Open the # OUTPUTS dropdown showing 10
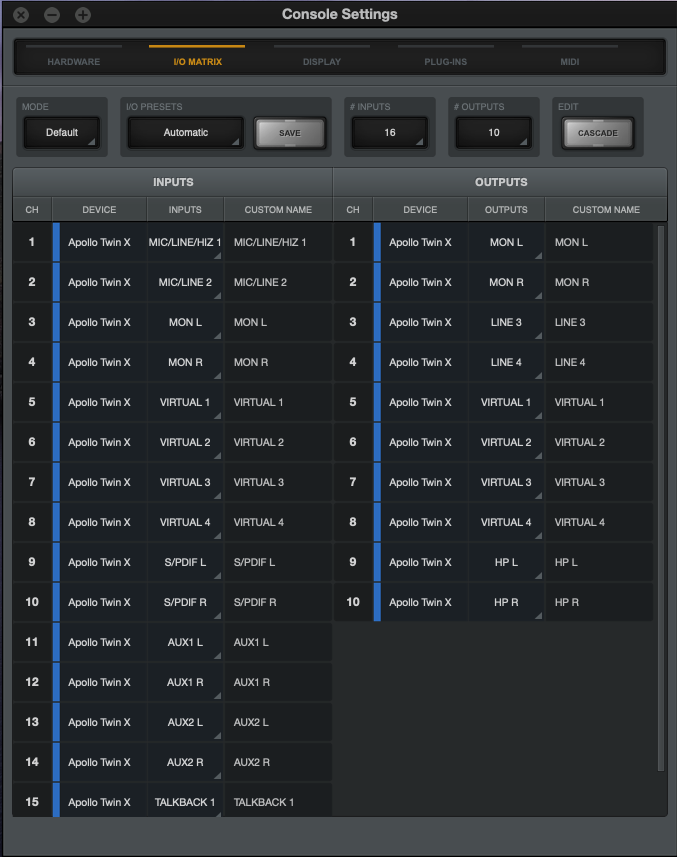This screenshot has height=857, width=677. point(494,133)
